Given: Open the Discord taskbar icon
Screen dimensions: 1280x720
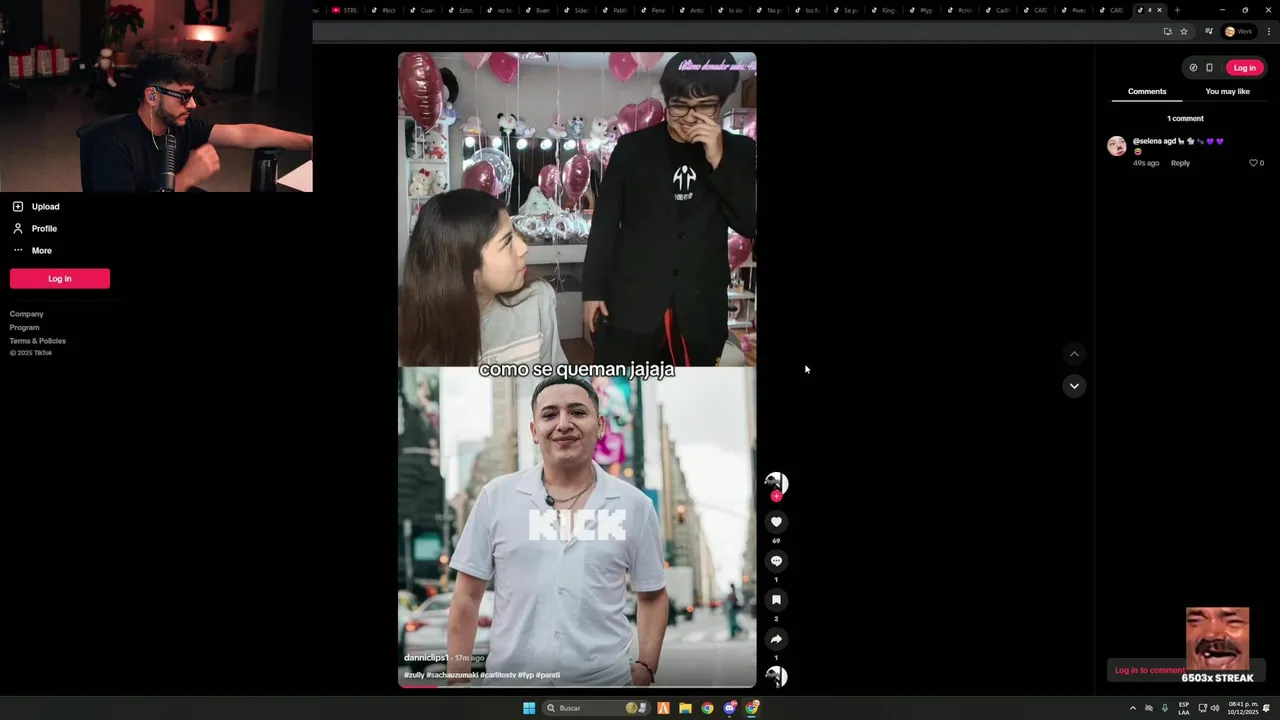Looking at the screenshot, I should point(730,708).
